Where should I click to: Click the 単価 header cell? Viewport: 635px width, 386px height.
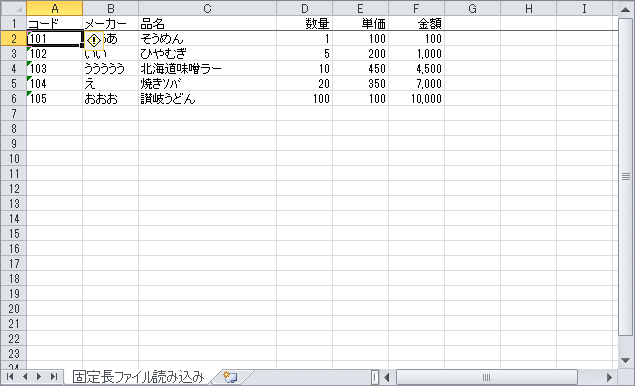360,23
